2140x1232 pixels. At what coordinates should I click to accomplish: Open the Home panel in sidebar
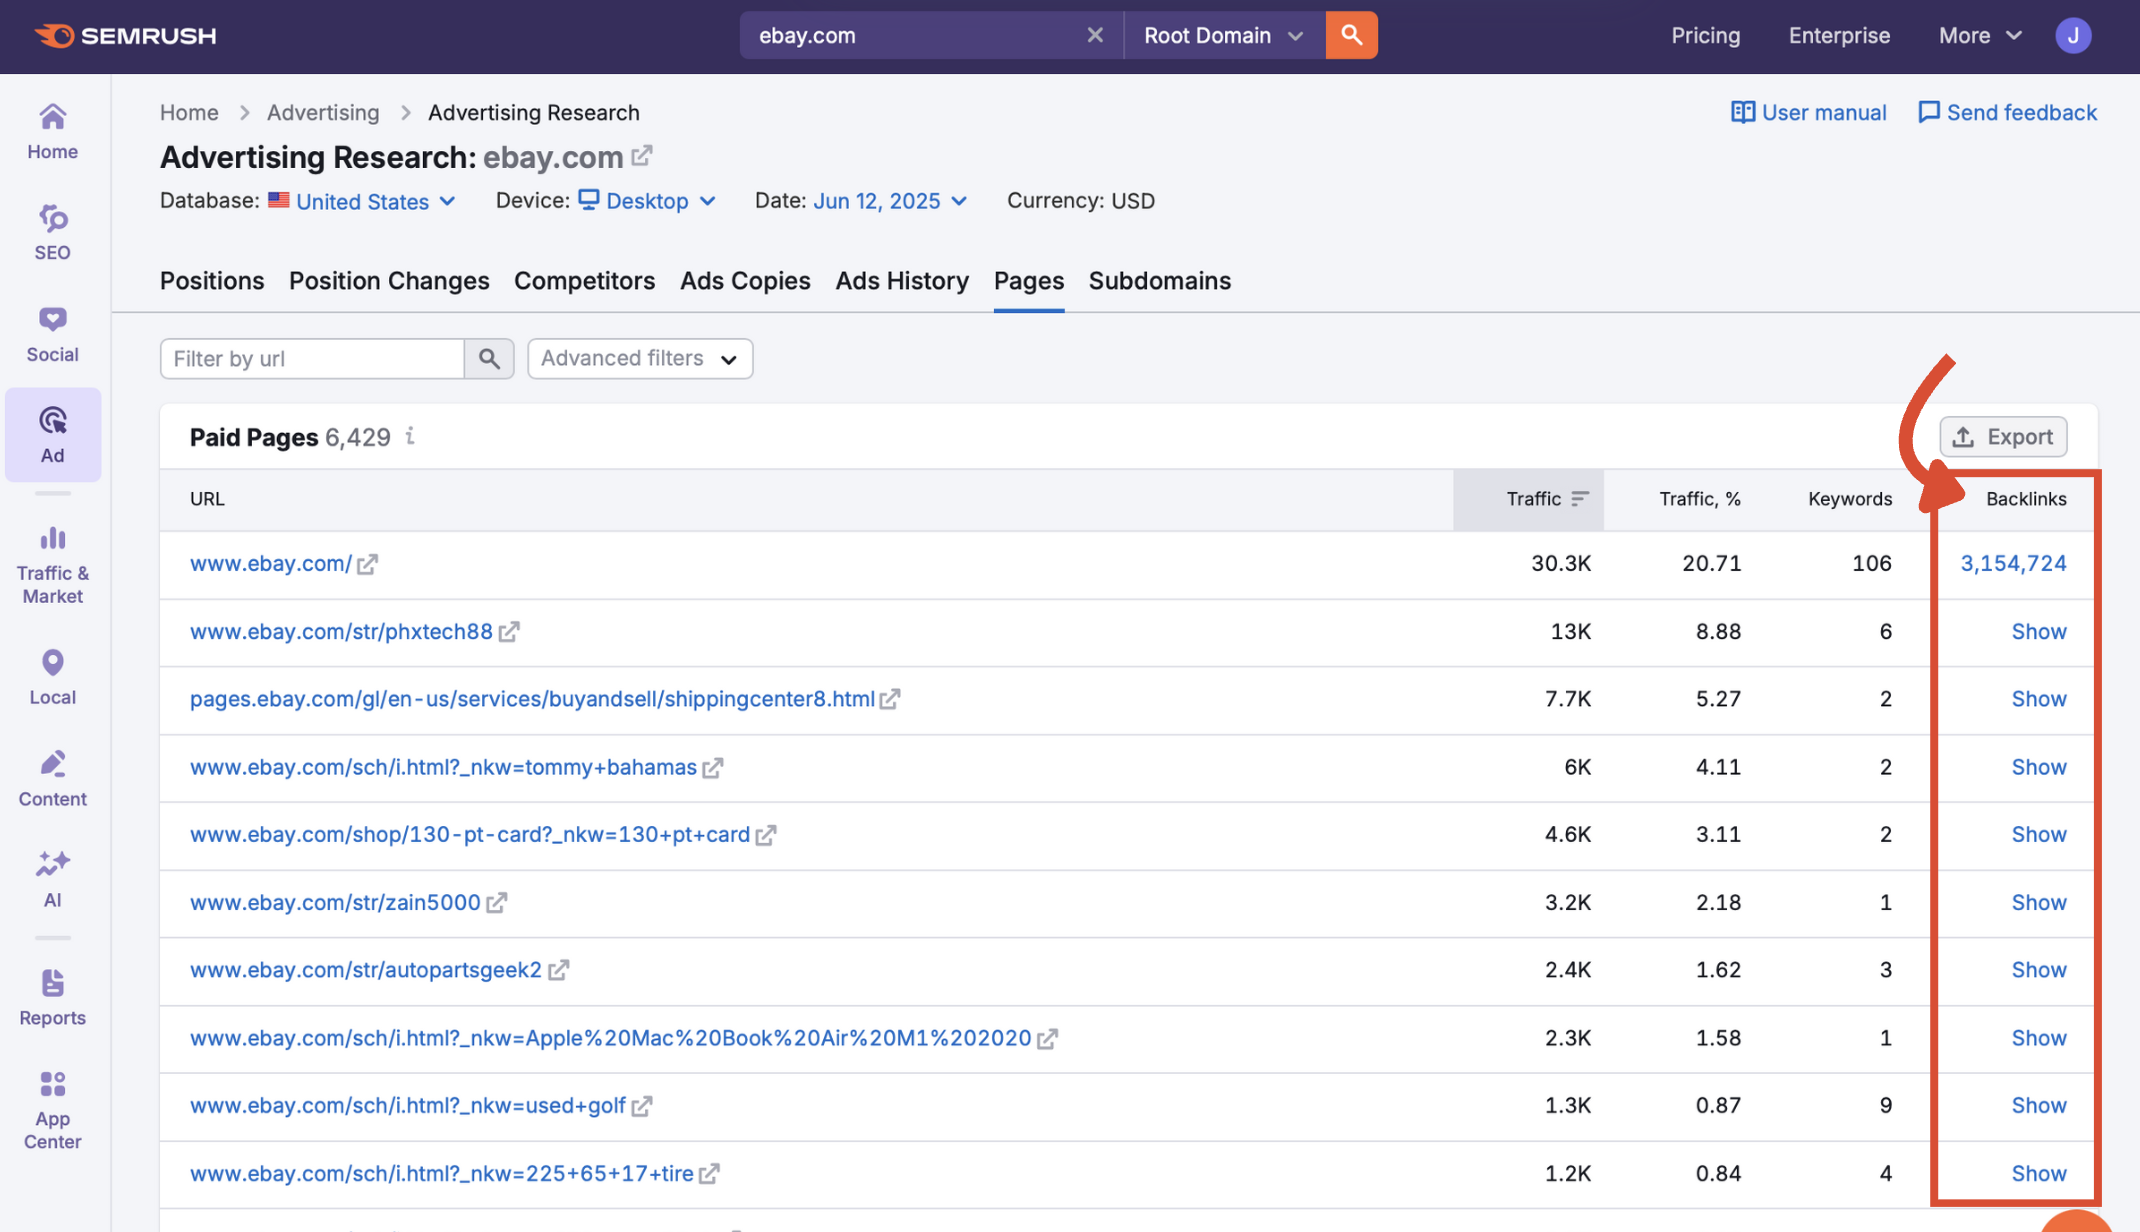52,130
